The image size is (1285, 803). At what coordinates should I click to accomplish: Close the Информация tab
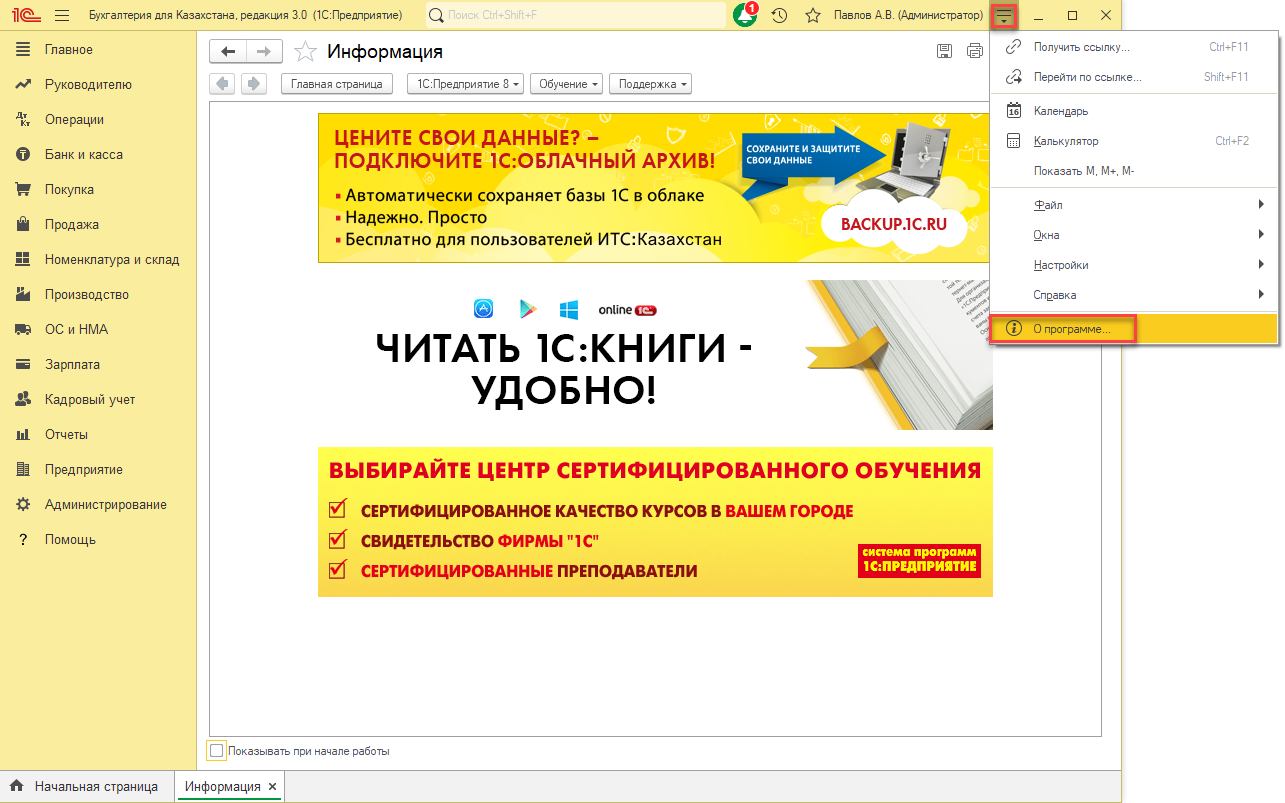[x=272, y=787]
